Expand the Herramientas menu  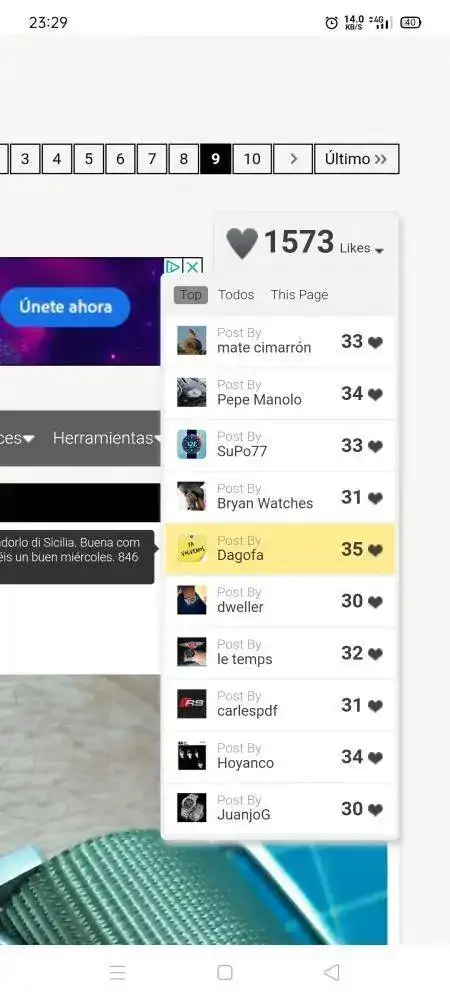(x=107, y=438)
